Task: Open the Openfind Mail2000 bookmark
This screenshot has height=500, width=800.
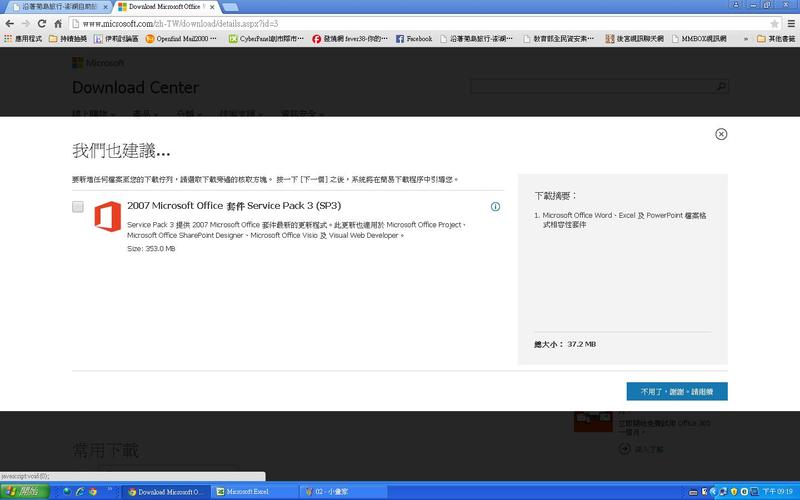Action: (181, 38)
